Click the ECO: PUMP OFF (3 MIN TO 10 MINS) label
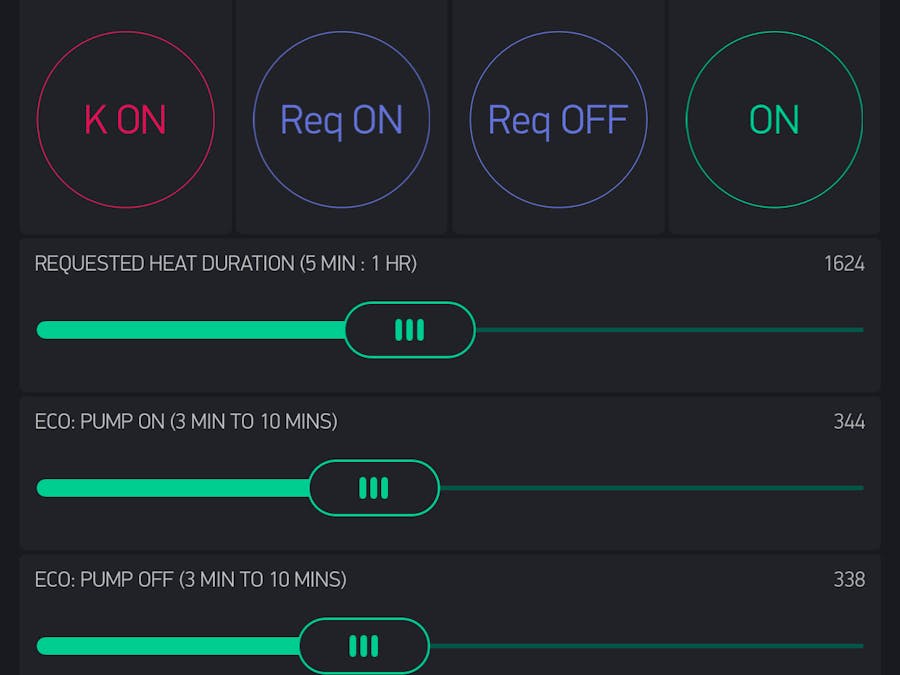Screen dimensions: 900x675 189,579
